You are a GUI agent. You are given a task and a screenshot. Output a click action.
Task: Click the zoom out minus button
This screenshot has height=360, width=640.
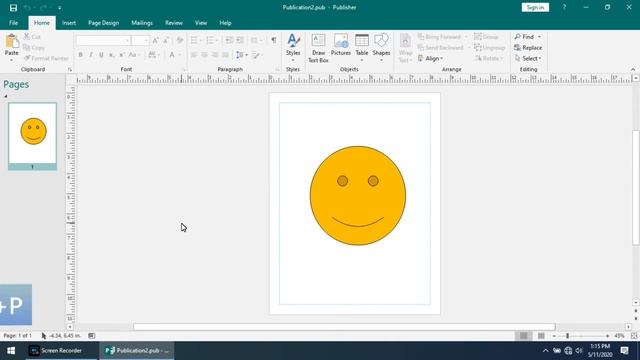coord(554,336)
